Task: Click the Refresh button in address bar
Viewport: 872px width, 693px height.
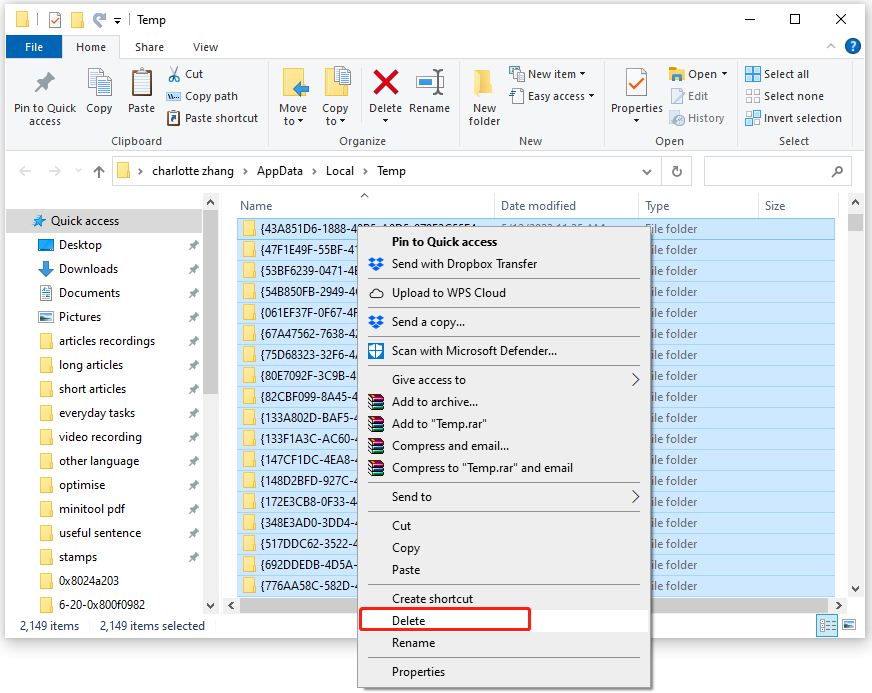Action: point(676,172)
